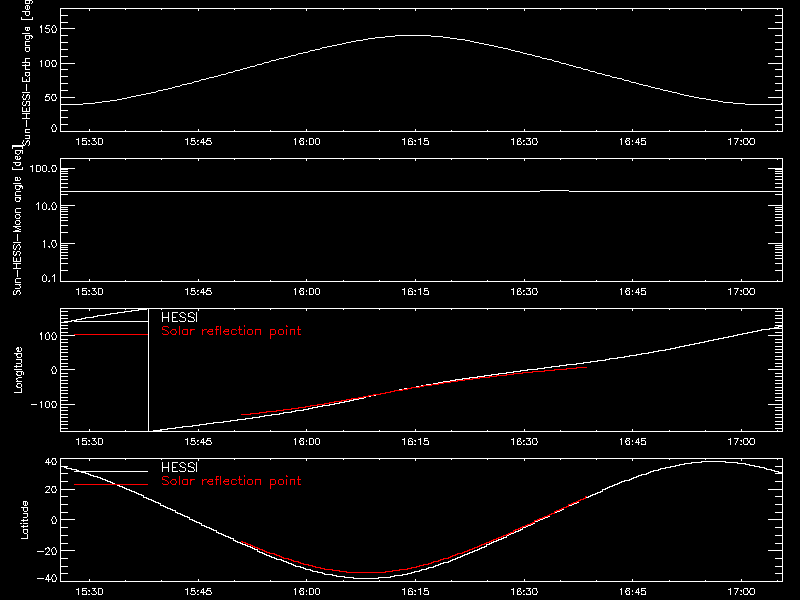Viewport: 800px width, 600px height.
Task: Select red Solar reflection point text in Latitude plot
Action: pos(231,481)
